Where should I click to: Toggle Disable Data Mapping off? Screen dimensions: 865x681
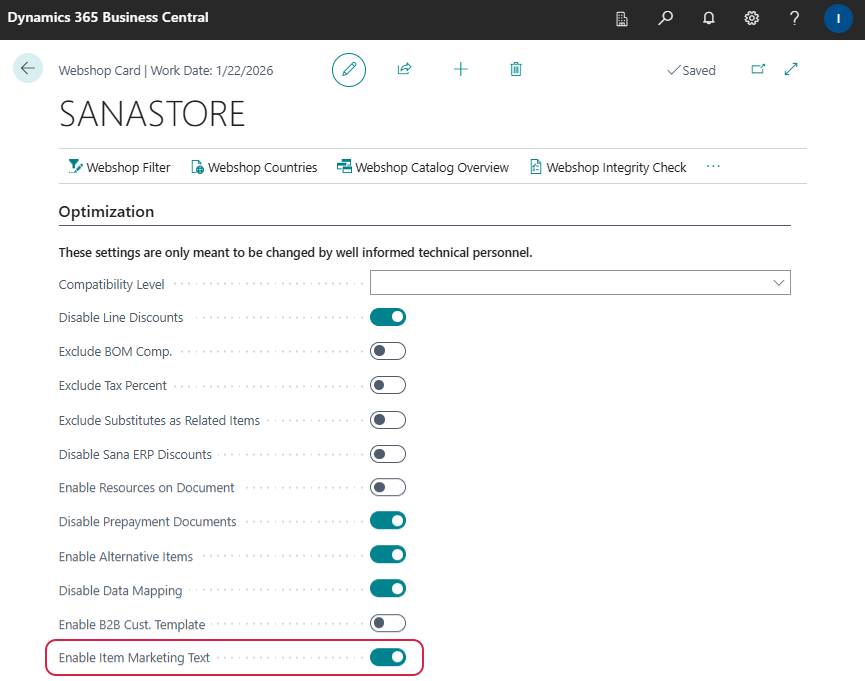pyautogui.click(x=388, y=589)
